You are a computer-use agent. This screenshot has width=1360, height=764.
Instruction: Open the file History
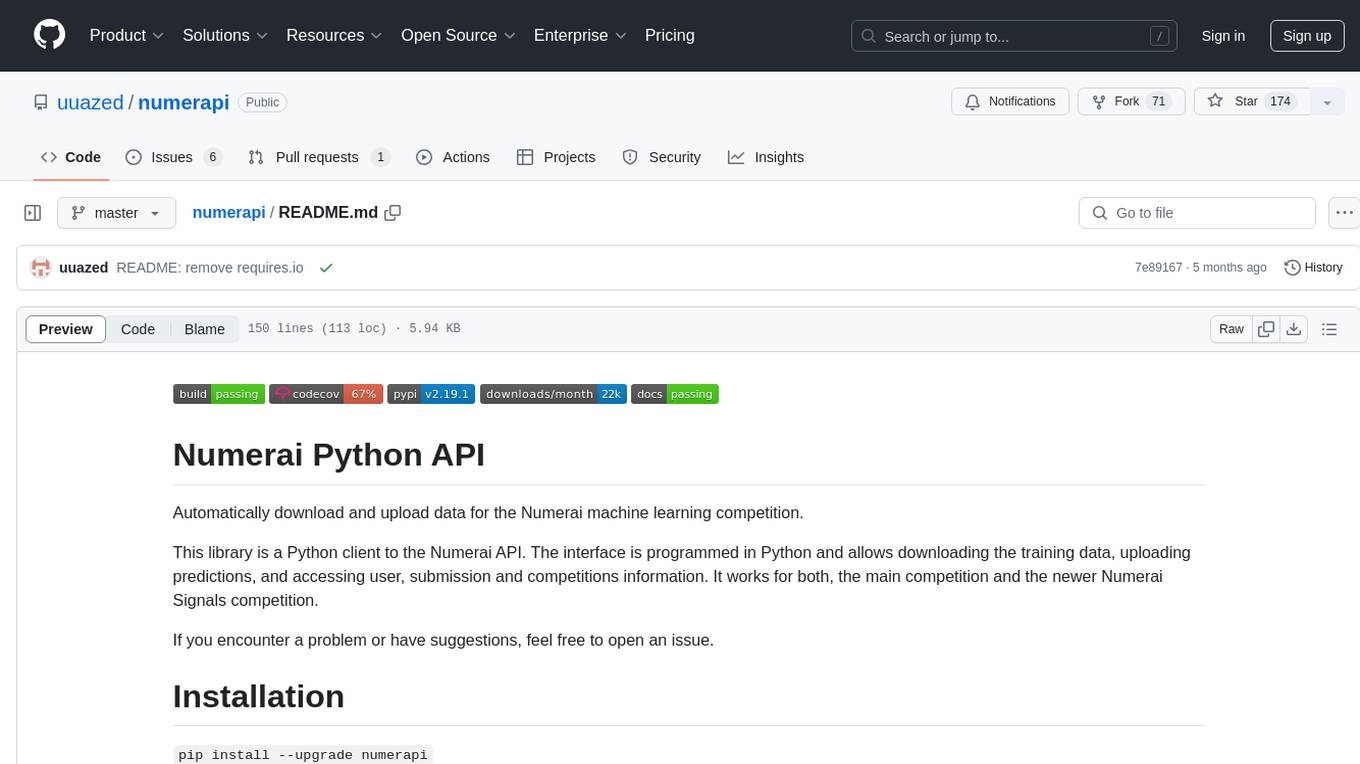(x=1313, y=268)
